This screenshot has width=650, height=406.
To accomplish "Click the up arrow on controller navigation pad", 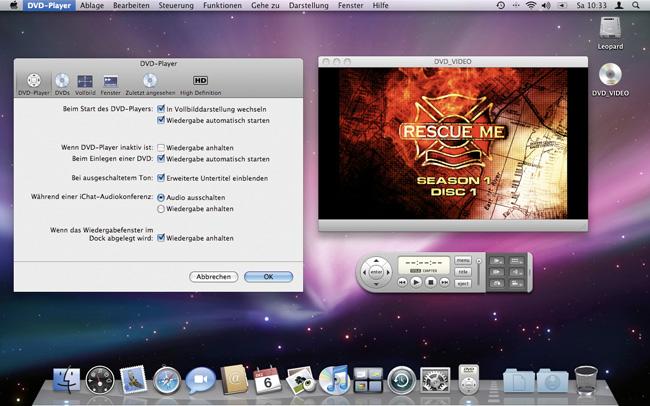I will tap(376, 260).
